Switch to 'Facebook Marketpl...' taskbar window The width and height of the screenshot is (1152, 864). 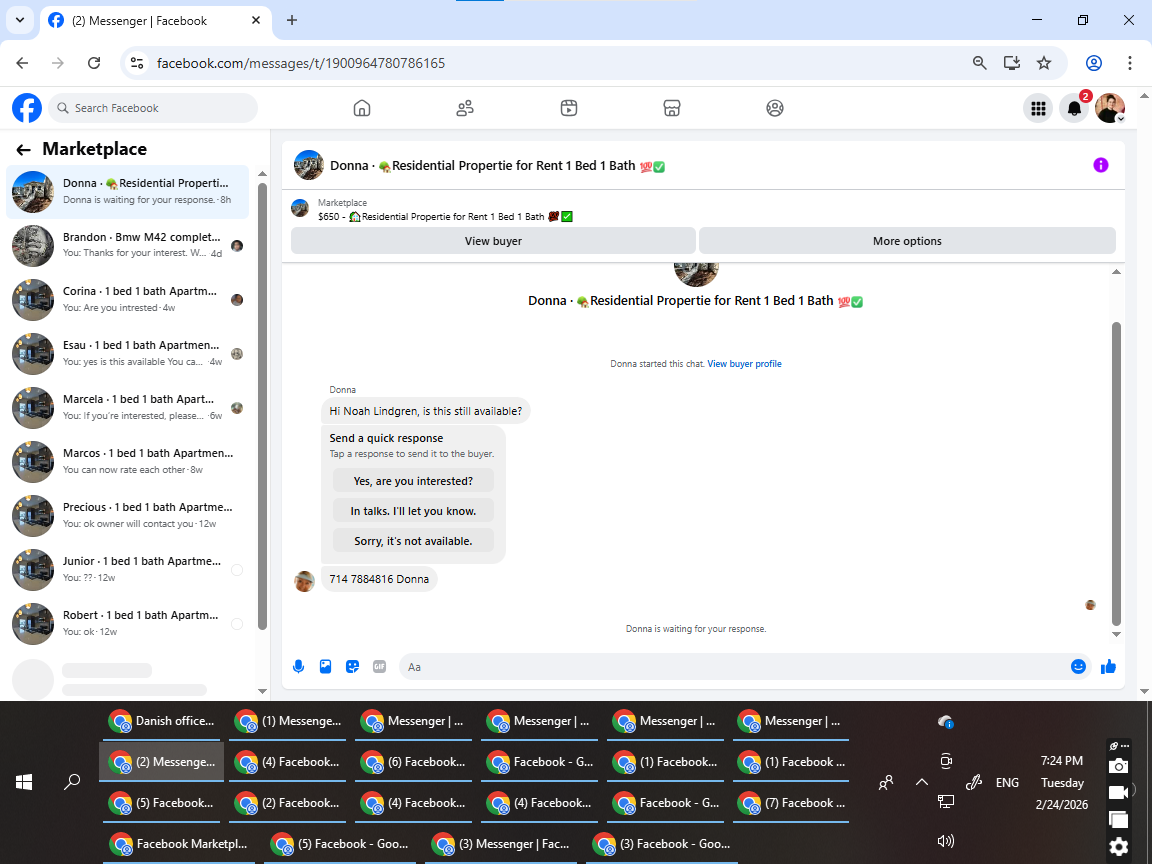click(180, 844)
